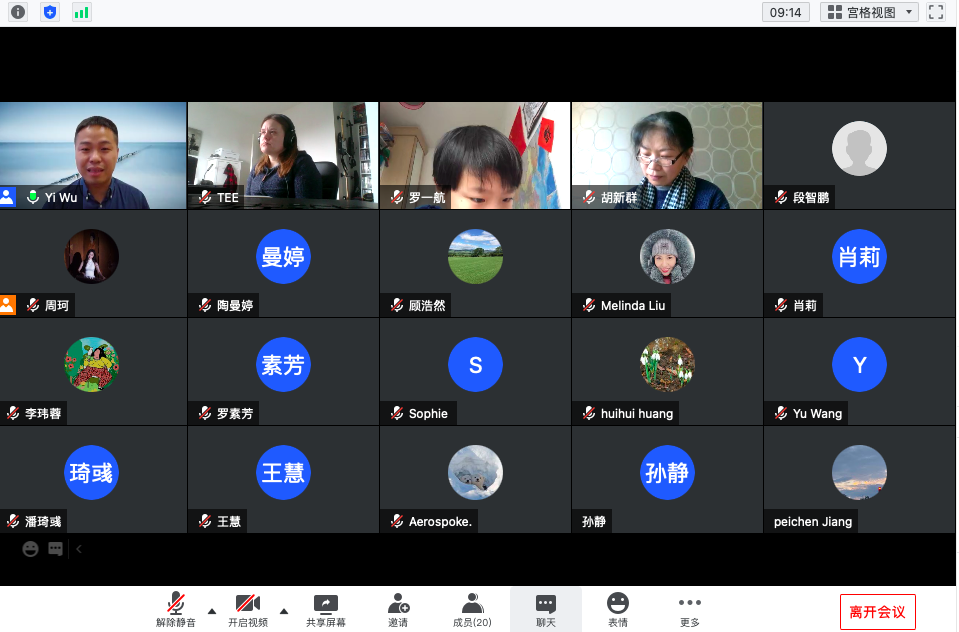Expand the video options arrow beside camera
Screen dimensions: 959x632
(284, 611)
